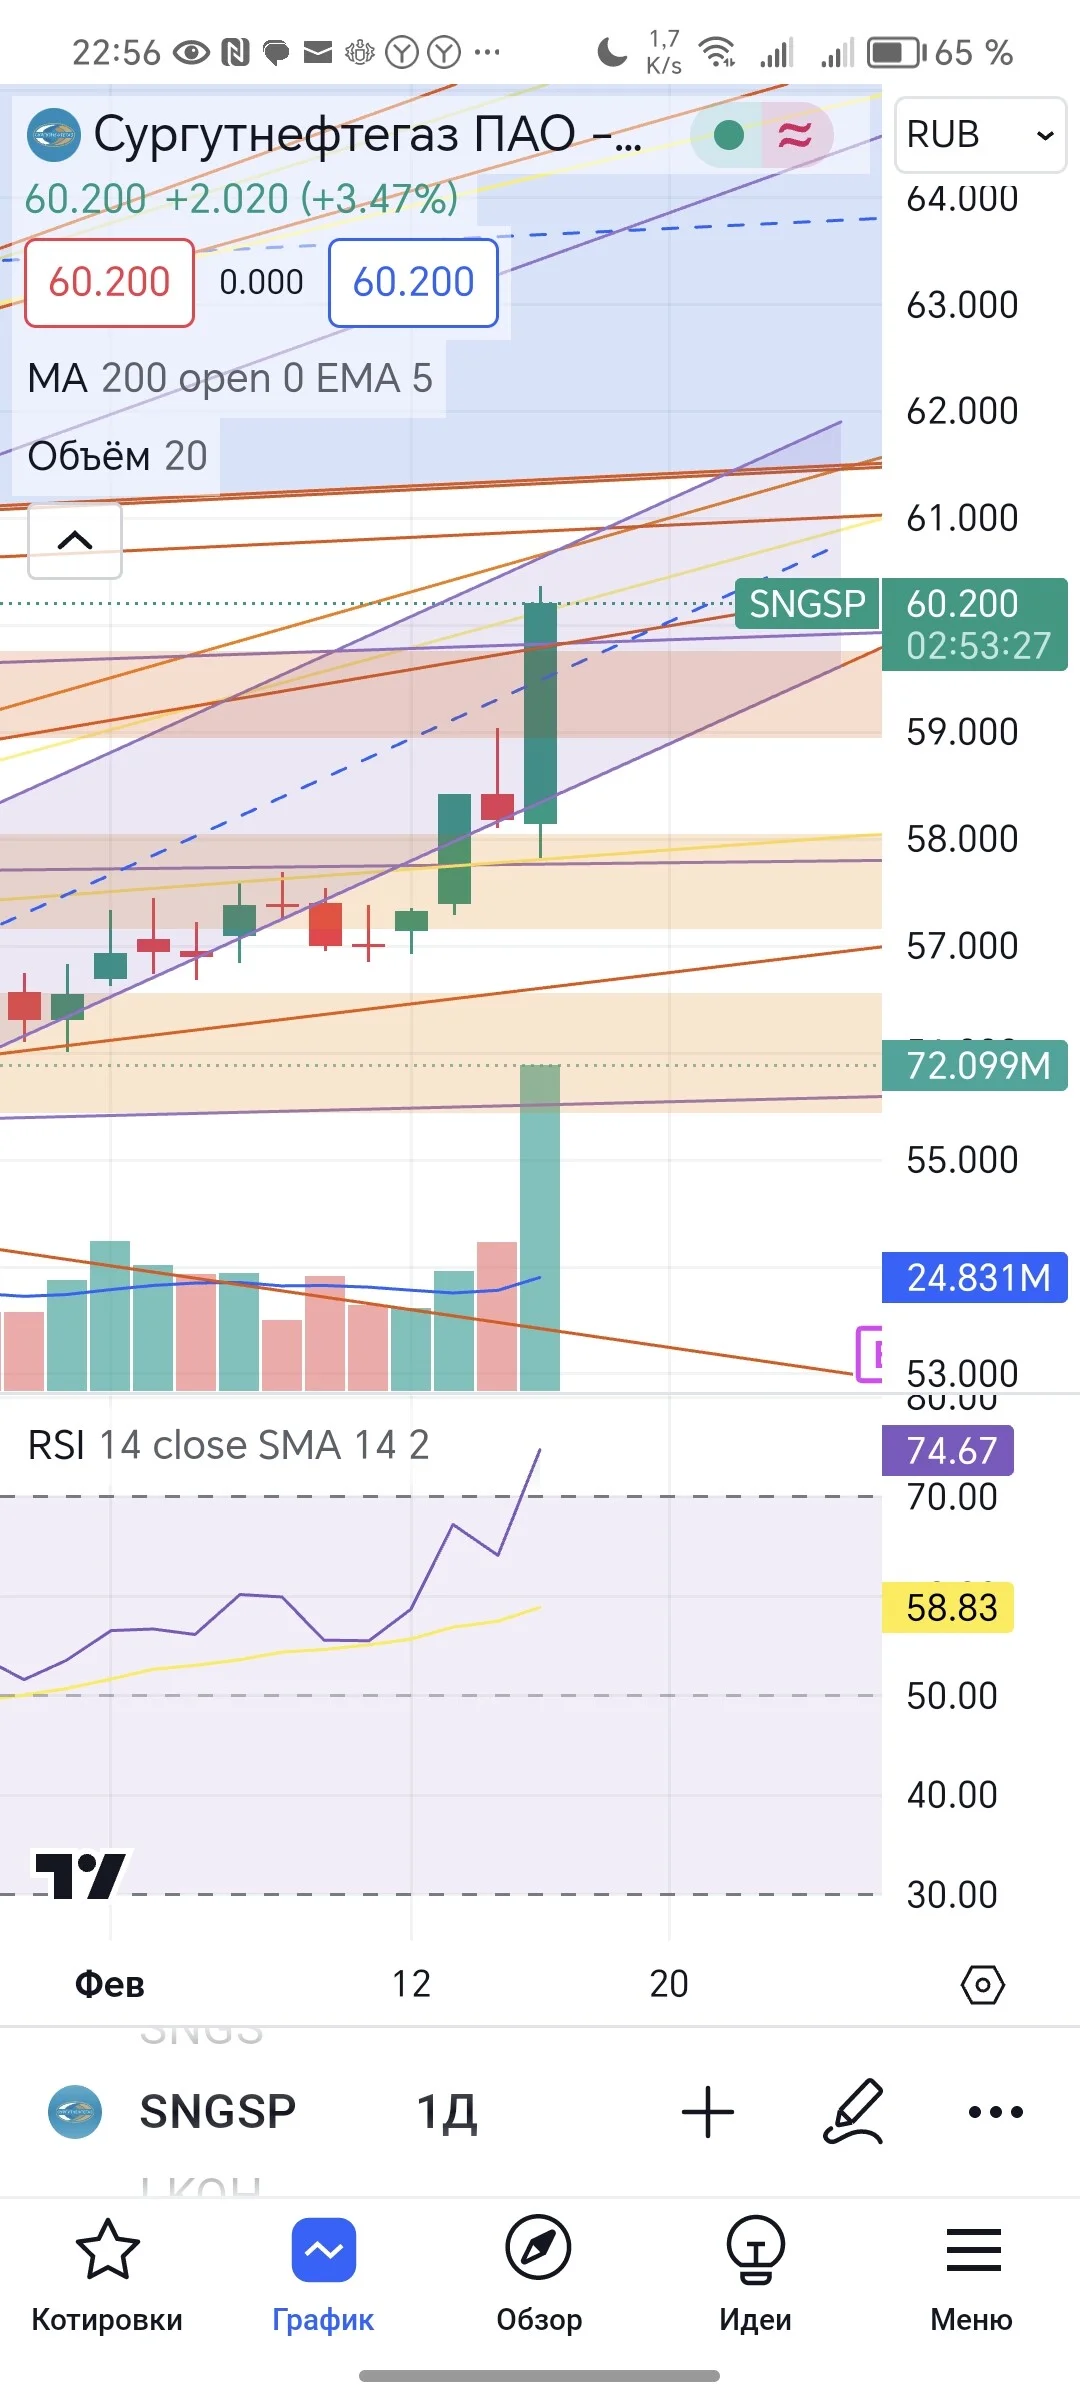
Task: Tap the 12 date label on time axis
Action: [411, 1984]
